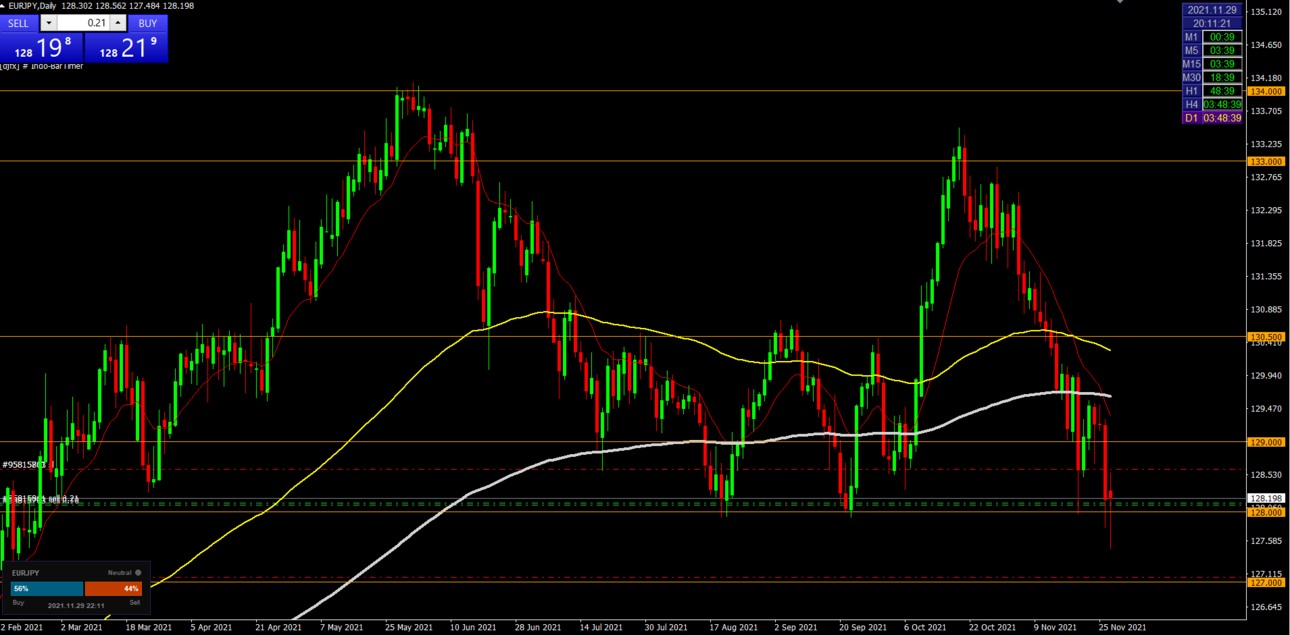The width and height of the screenshot is (1290, 635).
Task: Click the 6 Oct 2021 date on time axis
Action: coord(923,627)
